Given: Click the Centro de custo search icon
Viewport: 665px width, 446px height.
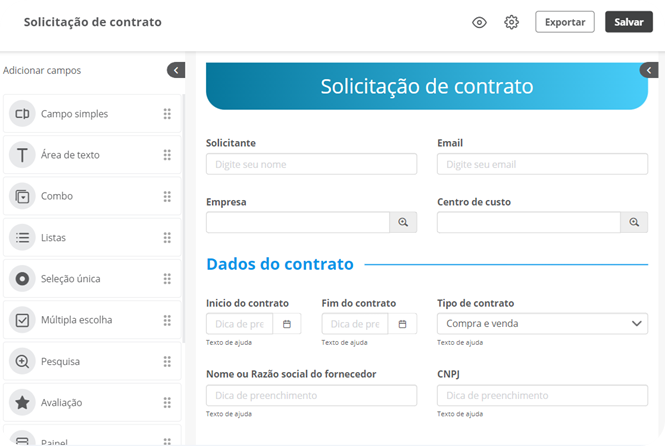Looking at the screenshot, I should click(x=634, y=222).
